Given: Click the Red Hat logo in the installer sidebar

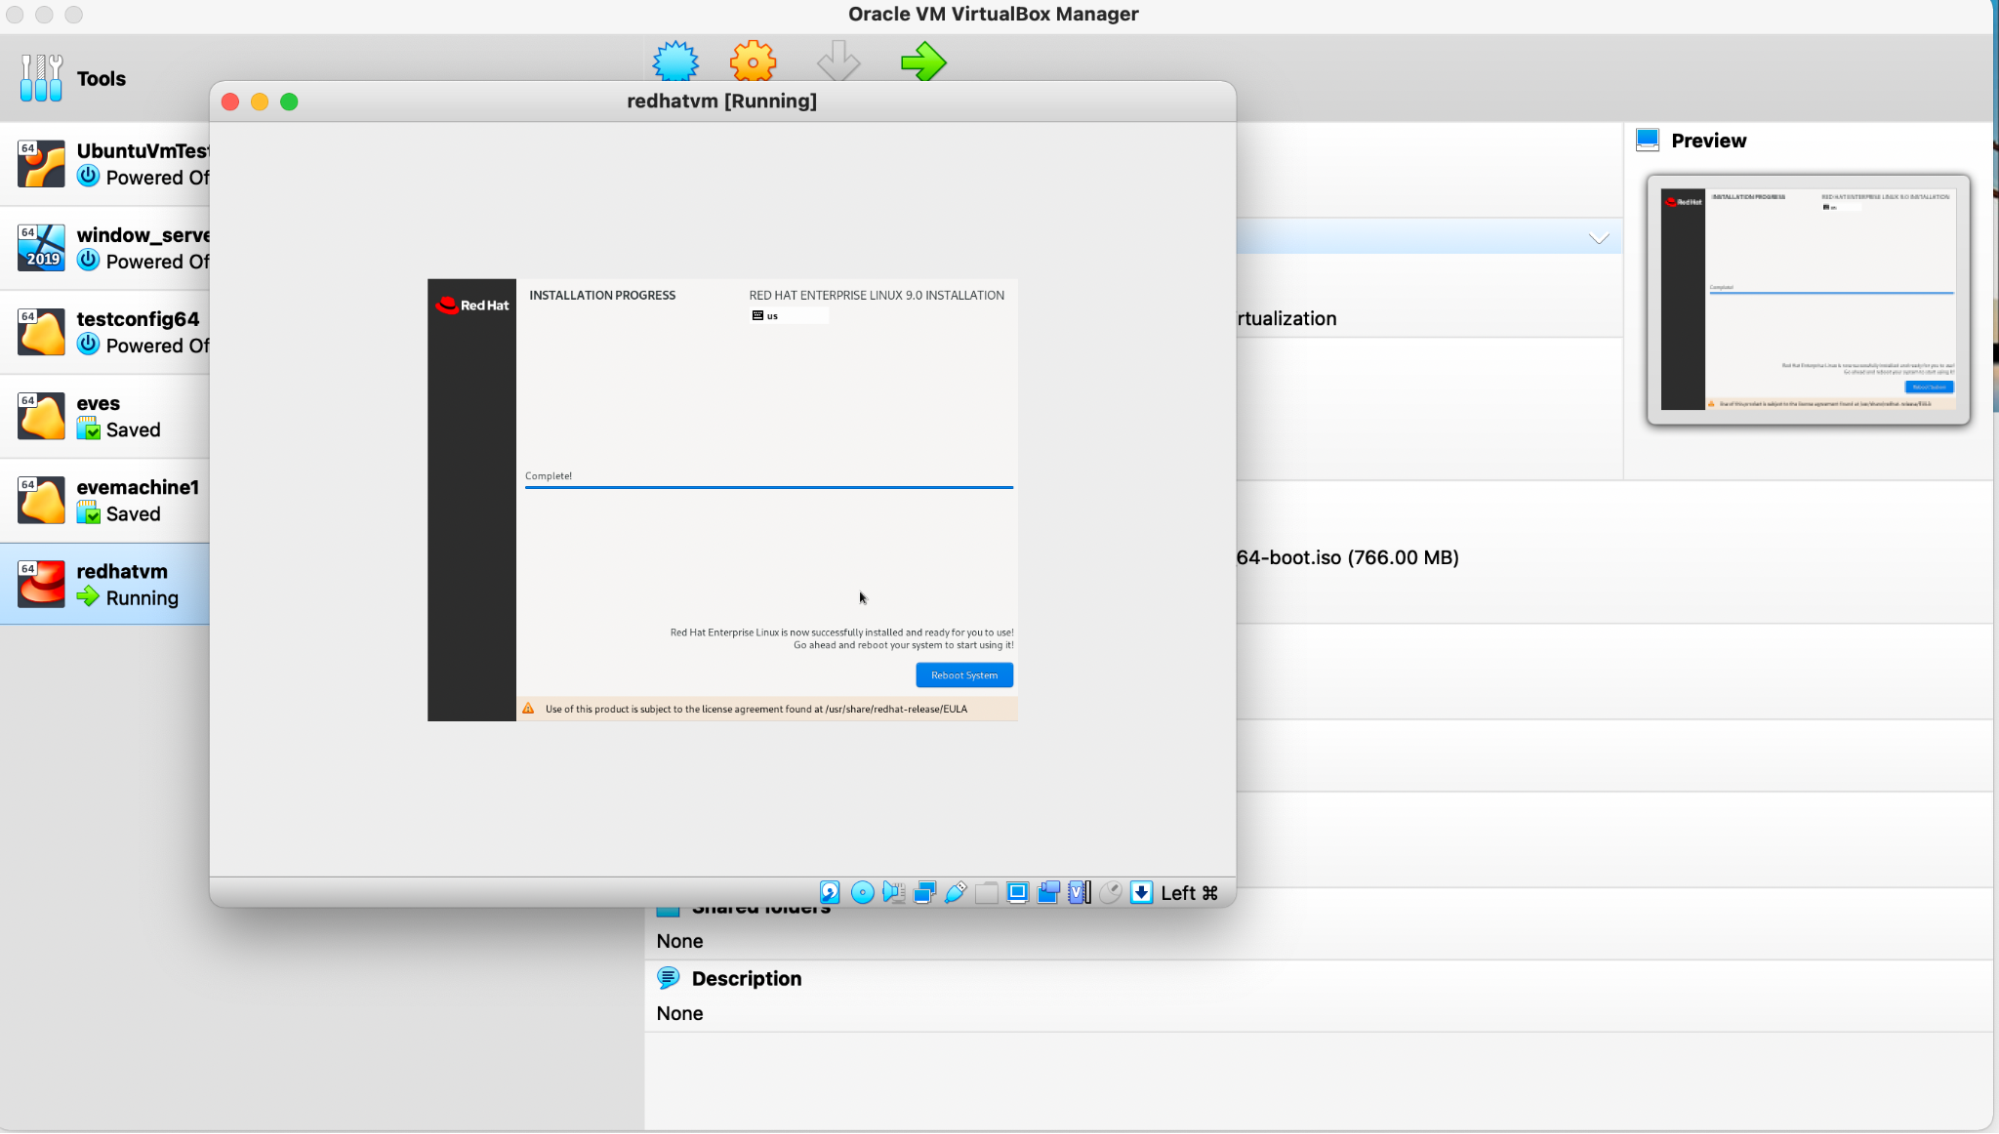Looking at the screenshot, I should coord(472,305).
